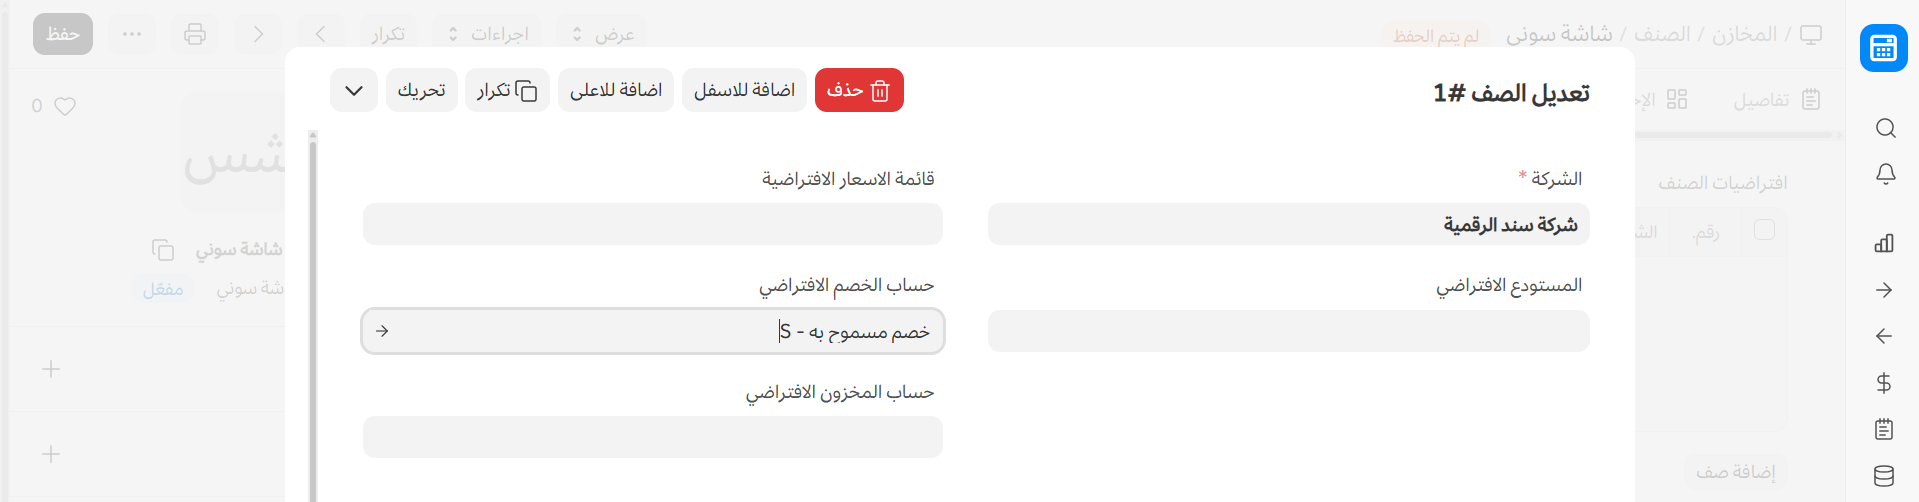Click اضافة للاسفل to insert row below
Viewport: 1919px width, 502px height.
point(744,90)
